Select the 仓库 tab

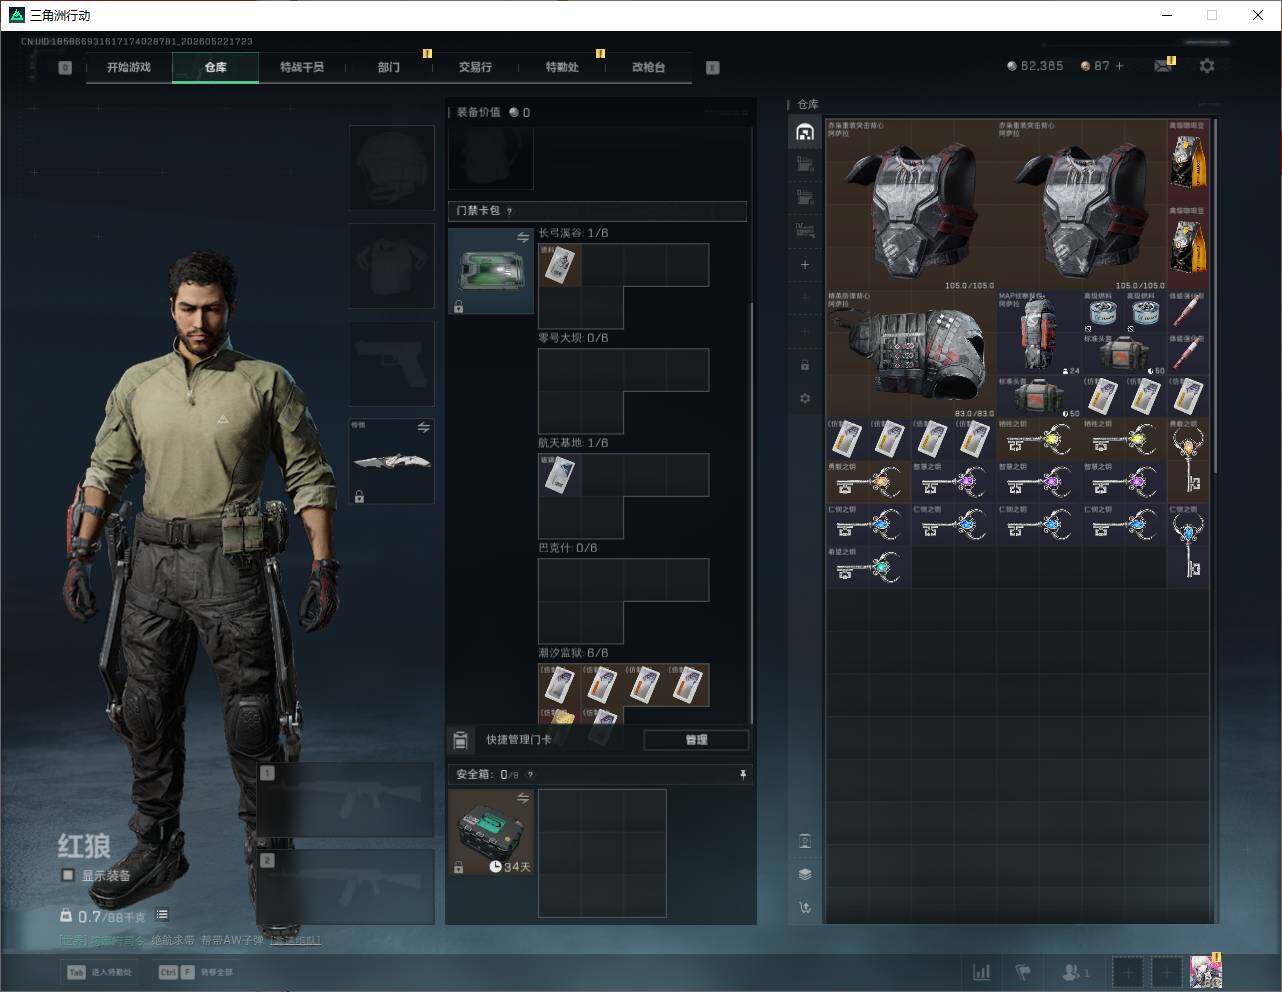point(216,67)
